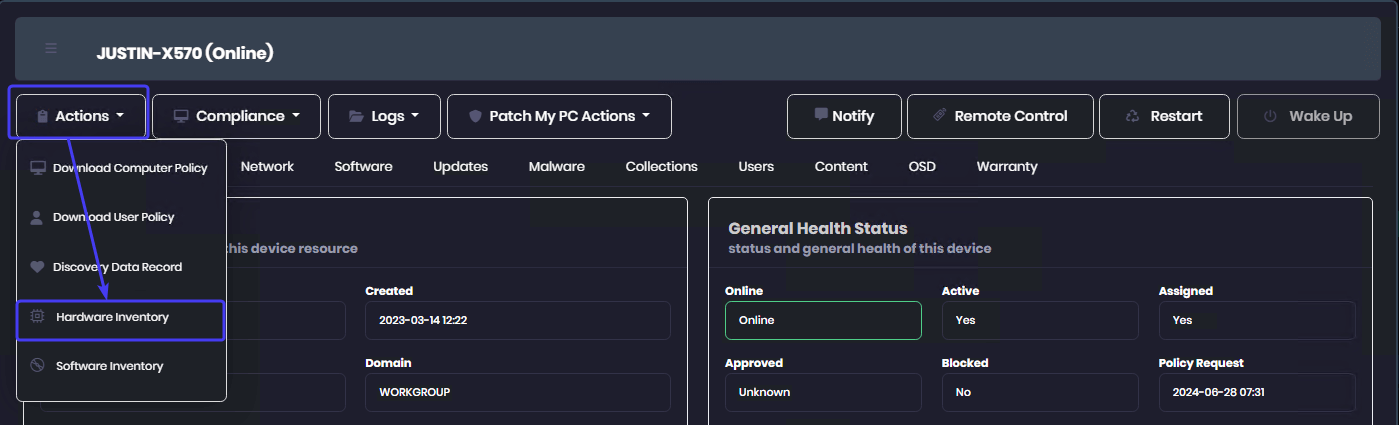
Task: Select the Collections tab
Action: tap(662, 166)
